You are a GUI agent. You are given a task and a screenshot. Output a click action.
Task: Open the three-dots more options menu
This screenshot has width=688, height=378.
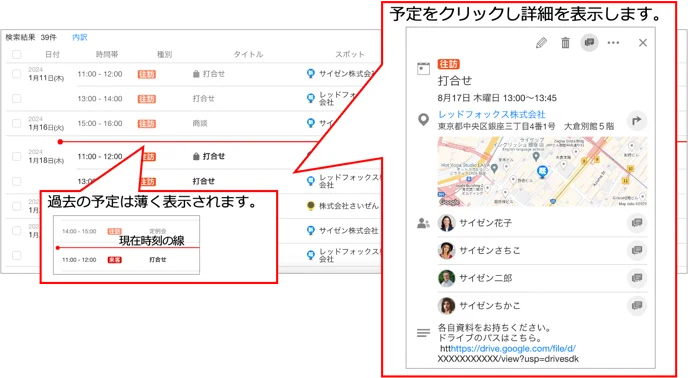click(613, 43)
